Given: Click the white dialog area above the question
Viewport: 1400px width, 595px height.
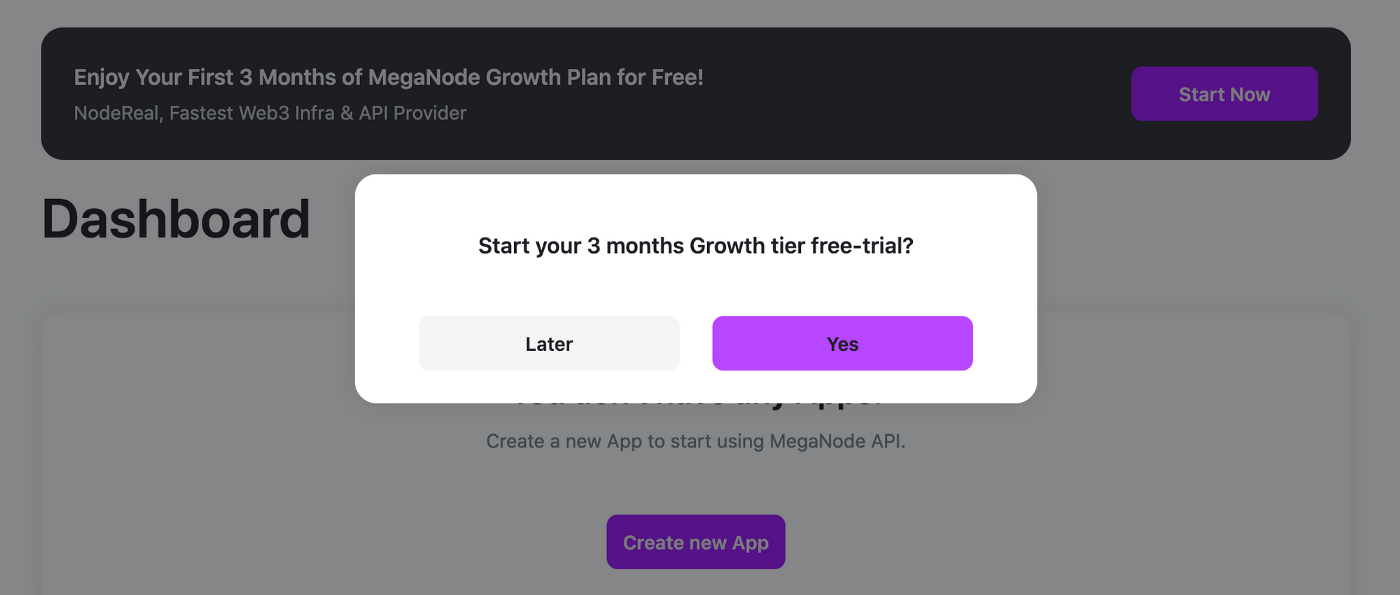Looking at the screenshot, I should point(695,200).
